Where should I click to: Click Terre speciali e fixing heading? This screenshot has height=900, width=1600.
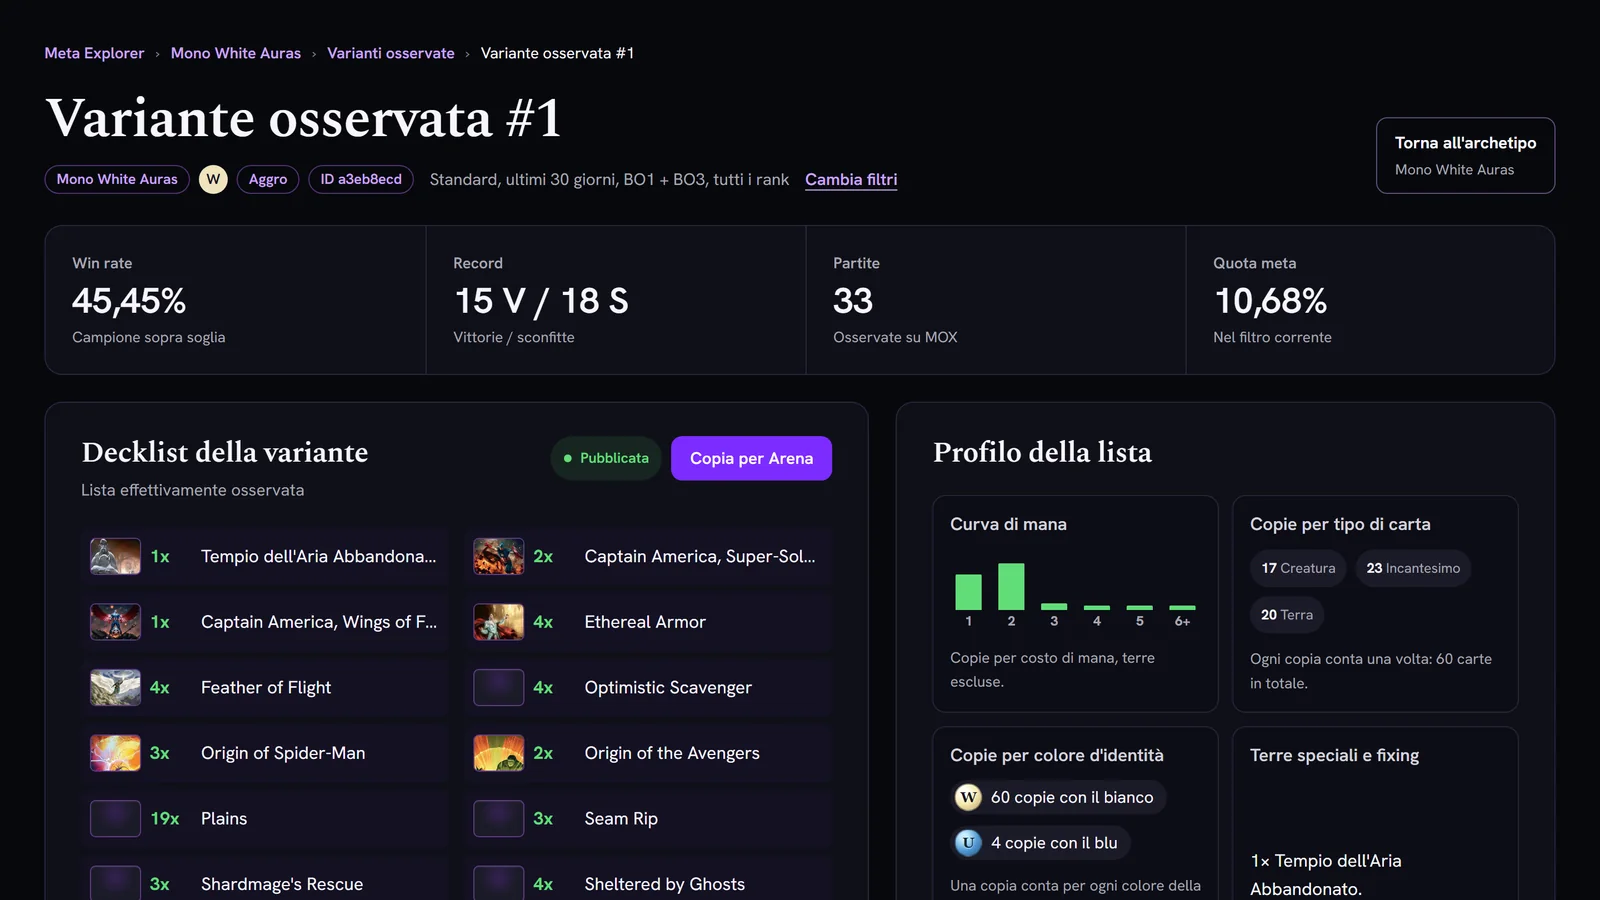tap(1334, 755)
